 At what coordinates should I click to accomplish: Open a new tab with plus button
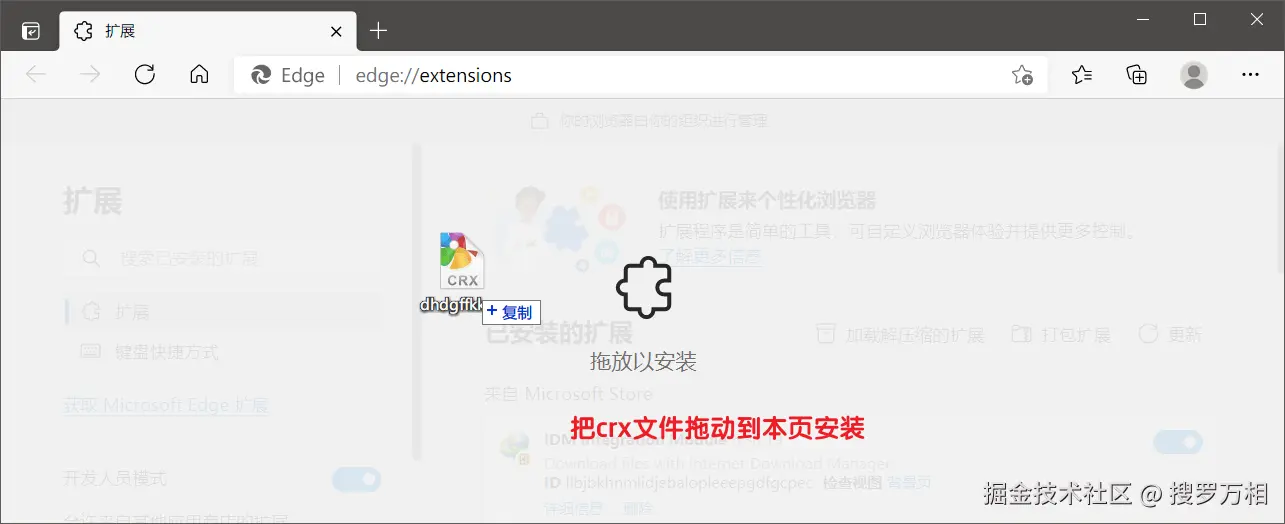(x=378, y=31)
